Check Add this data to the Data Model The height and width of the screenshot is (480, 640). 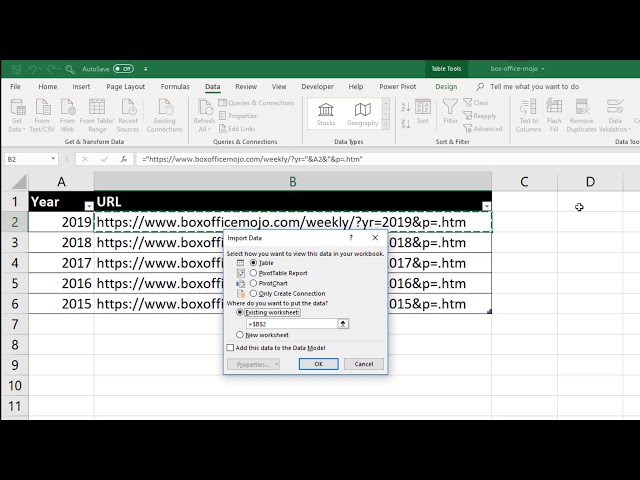[231, 348]
